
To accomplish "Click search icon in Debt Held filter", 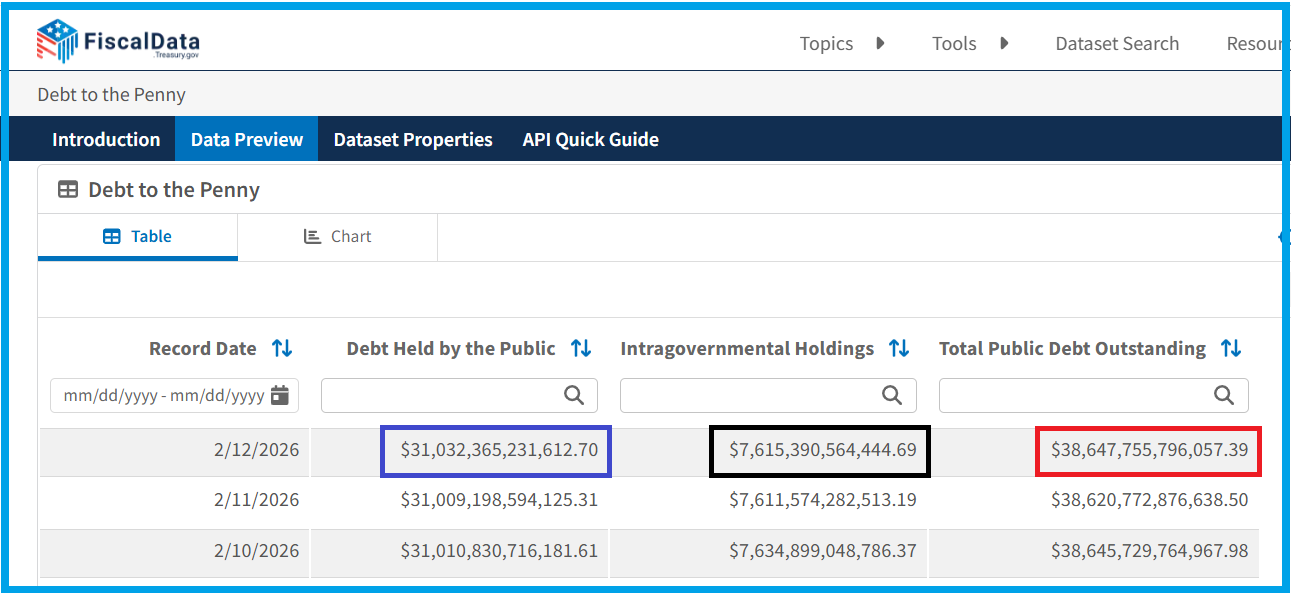I will (574, 396).
